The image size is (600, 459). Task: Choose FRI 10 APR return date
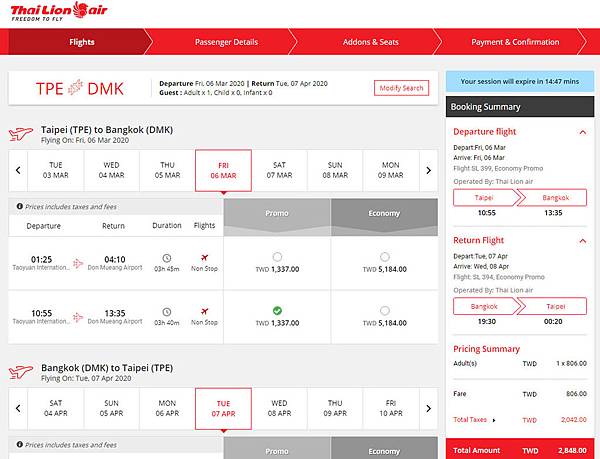(391, 409)
